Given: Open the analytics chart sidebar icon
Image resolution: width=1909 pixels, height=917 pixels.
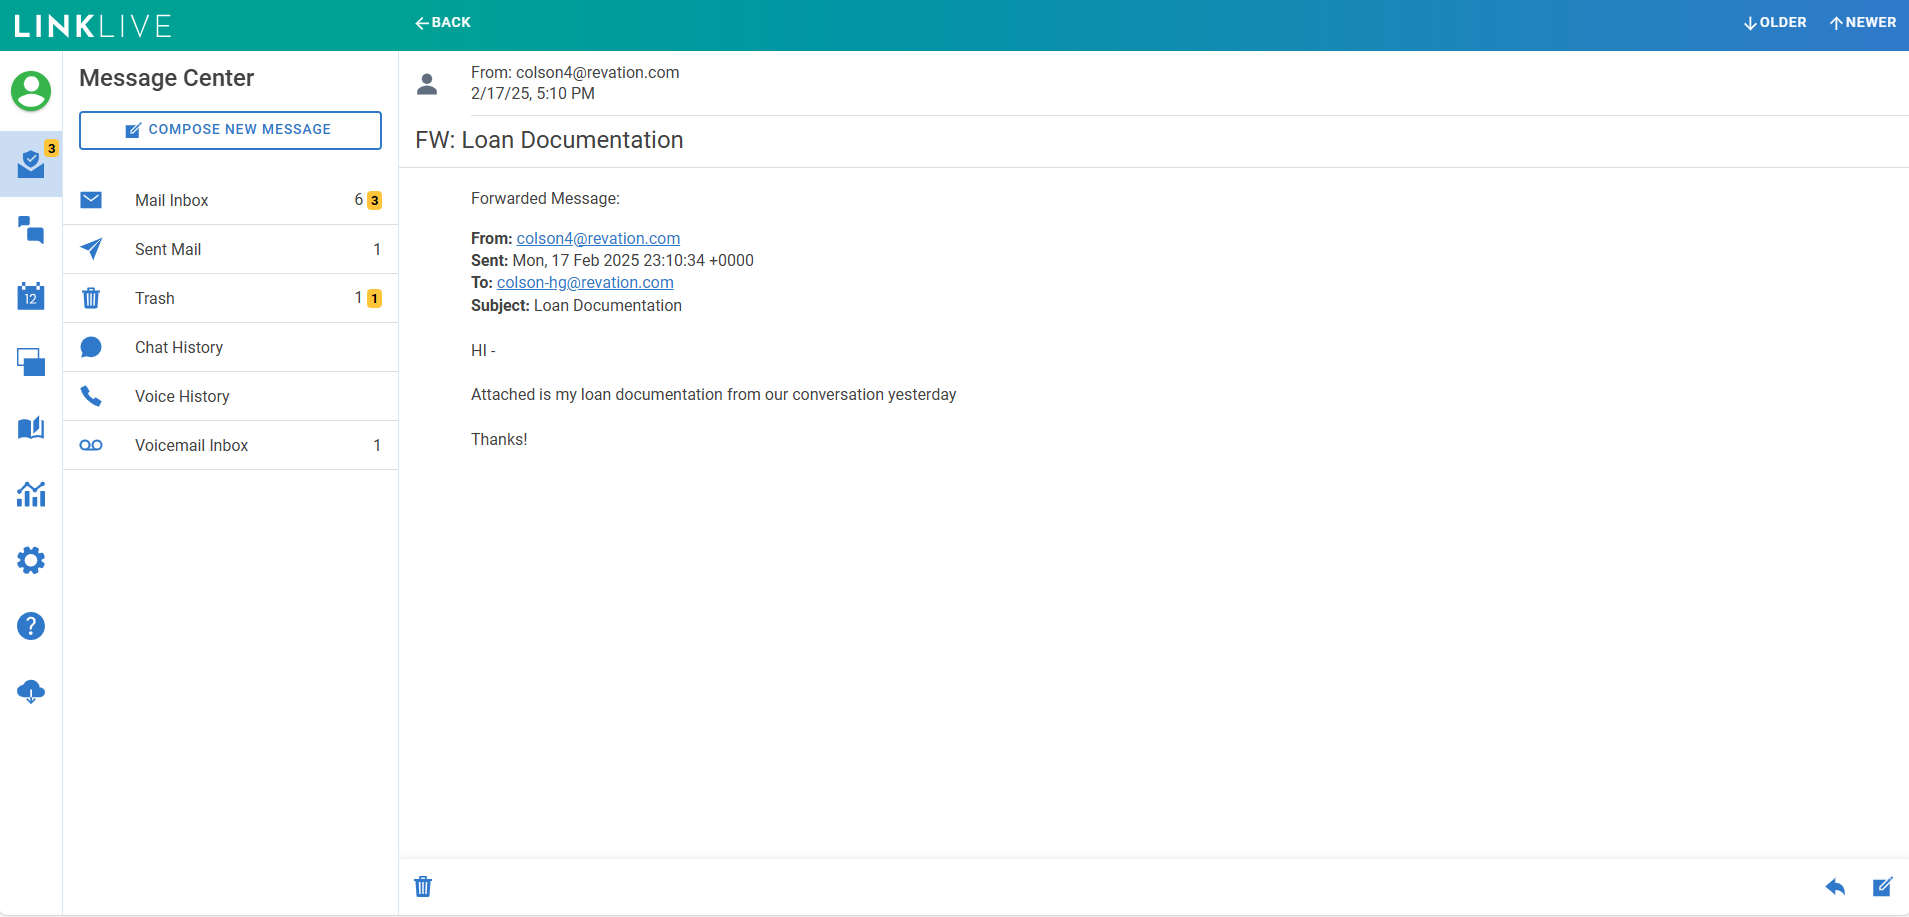Looking at the screenshot, I should tap(31, 494).
